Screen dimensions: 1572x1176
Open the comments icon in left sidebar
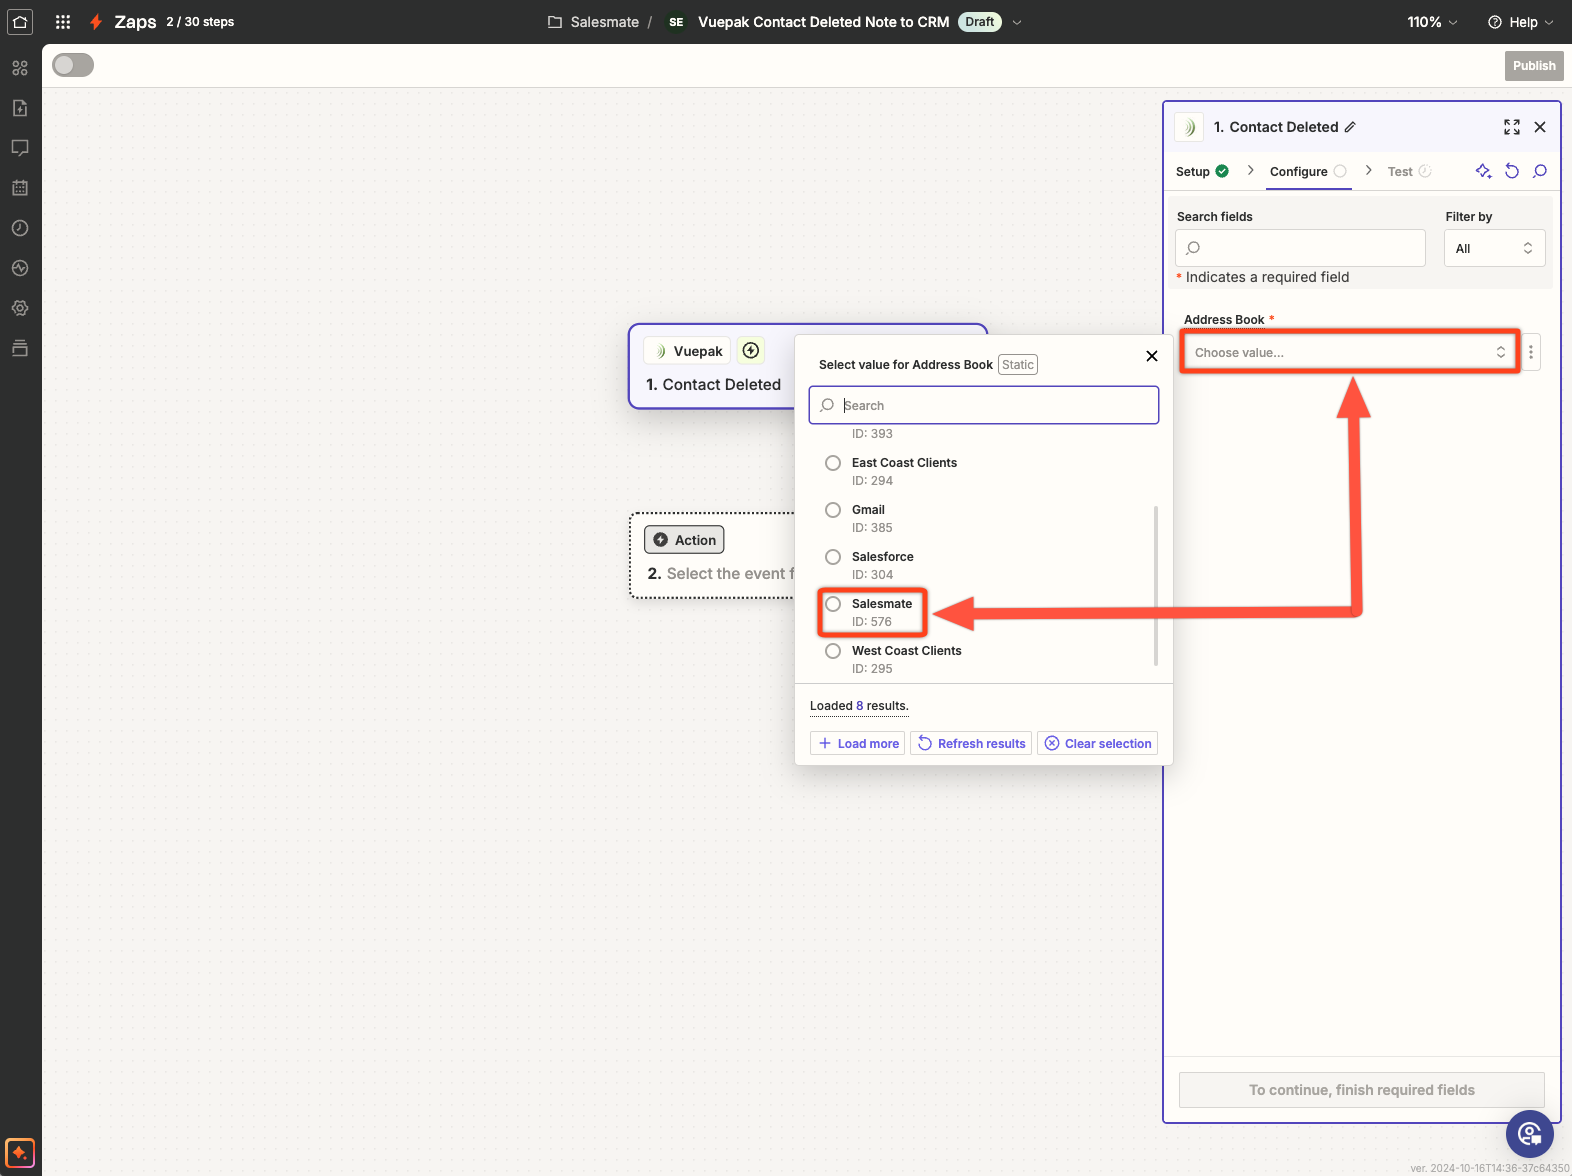[20, 148]
